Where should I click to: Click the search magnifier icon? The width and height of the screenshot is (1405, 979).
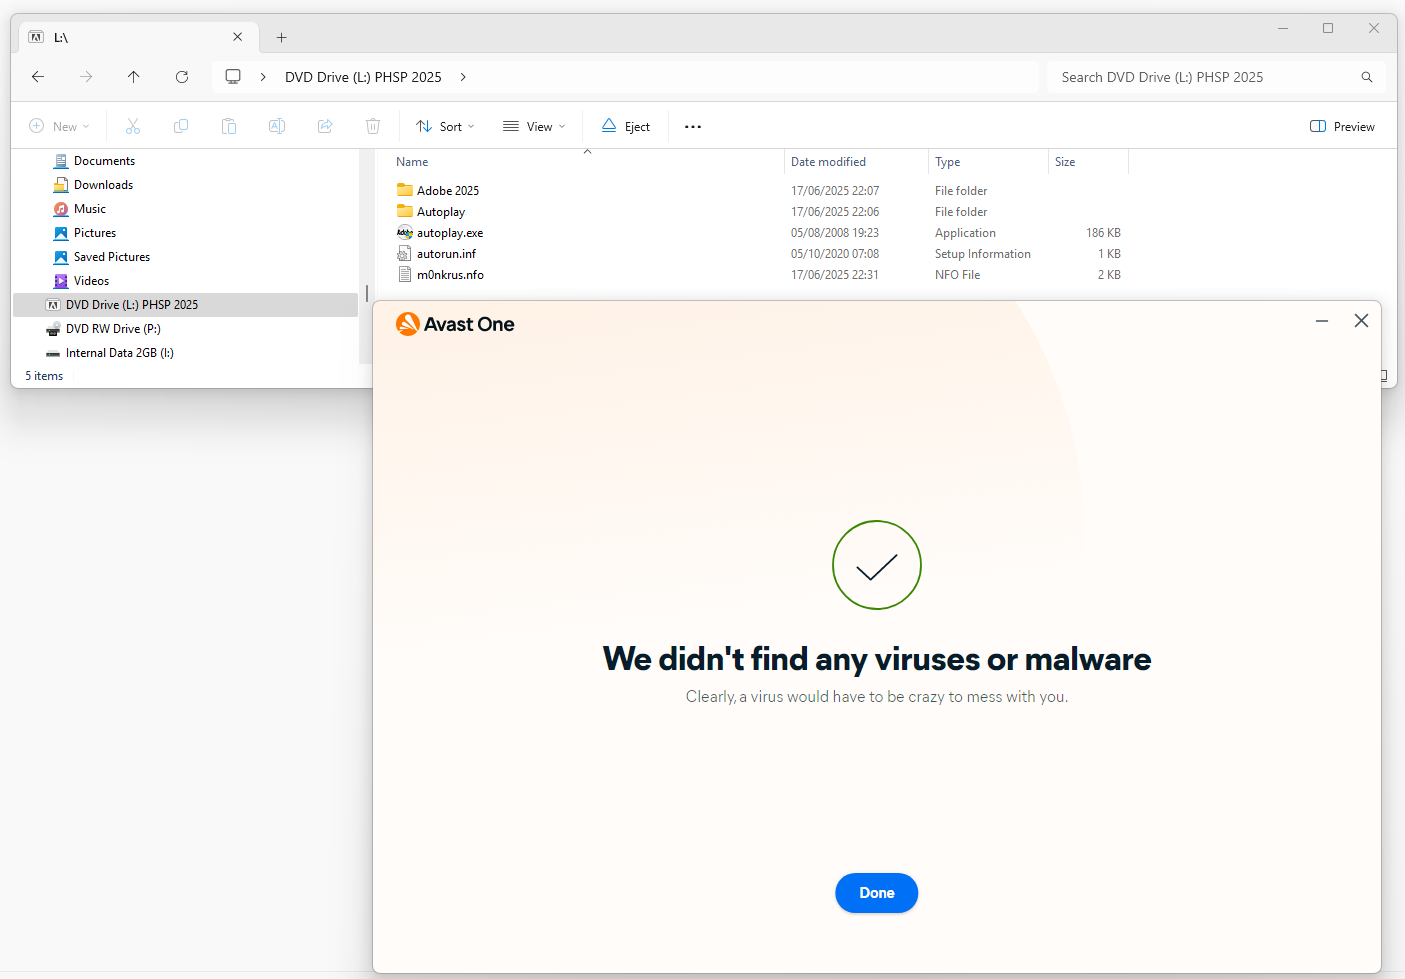1367,77
